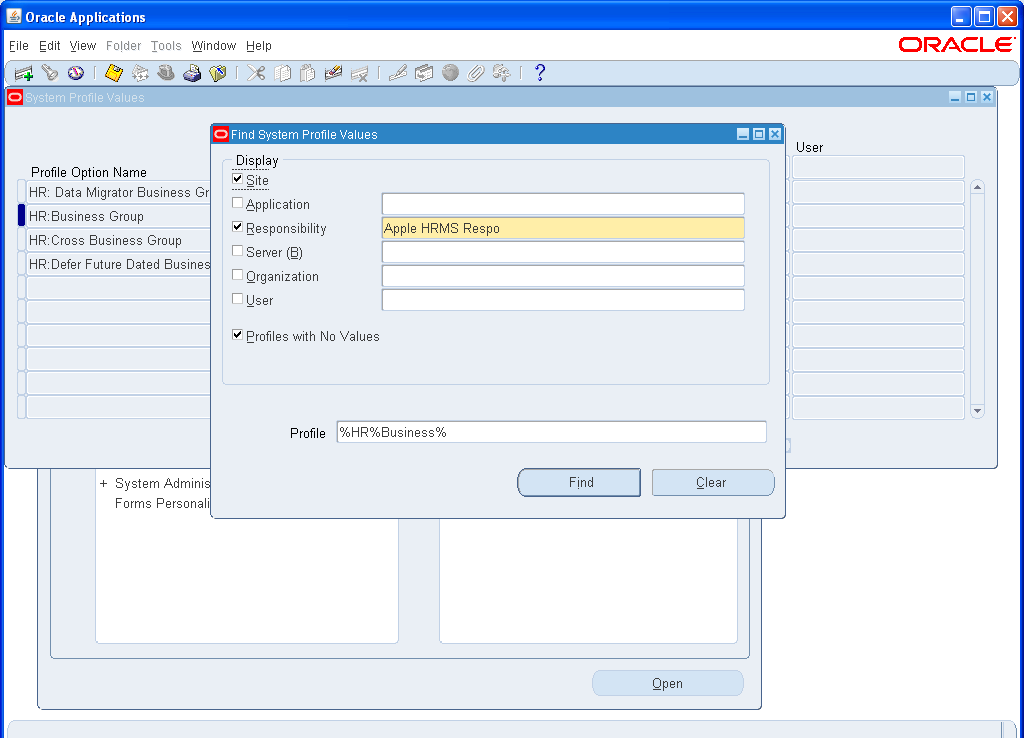Select the Print toolbar icon
This screenshot has height=738, width=1024.
pyautogui.click(x=192, y=72)
